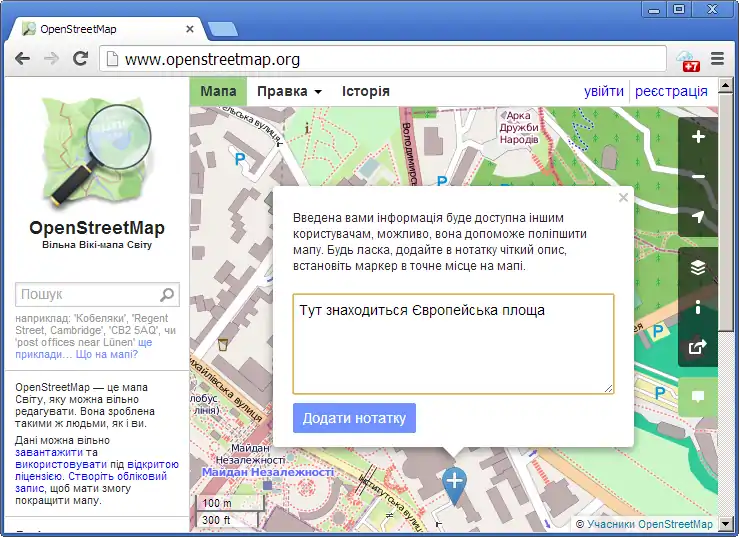
Task: Toggle the add note speech bubble icon
Action: click(698, 396)
